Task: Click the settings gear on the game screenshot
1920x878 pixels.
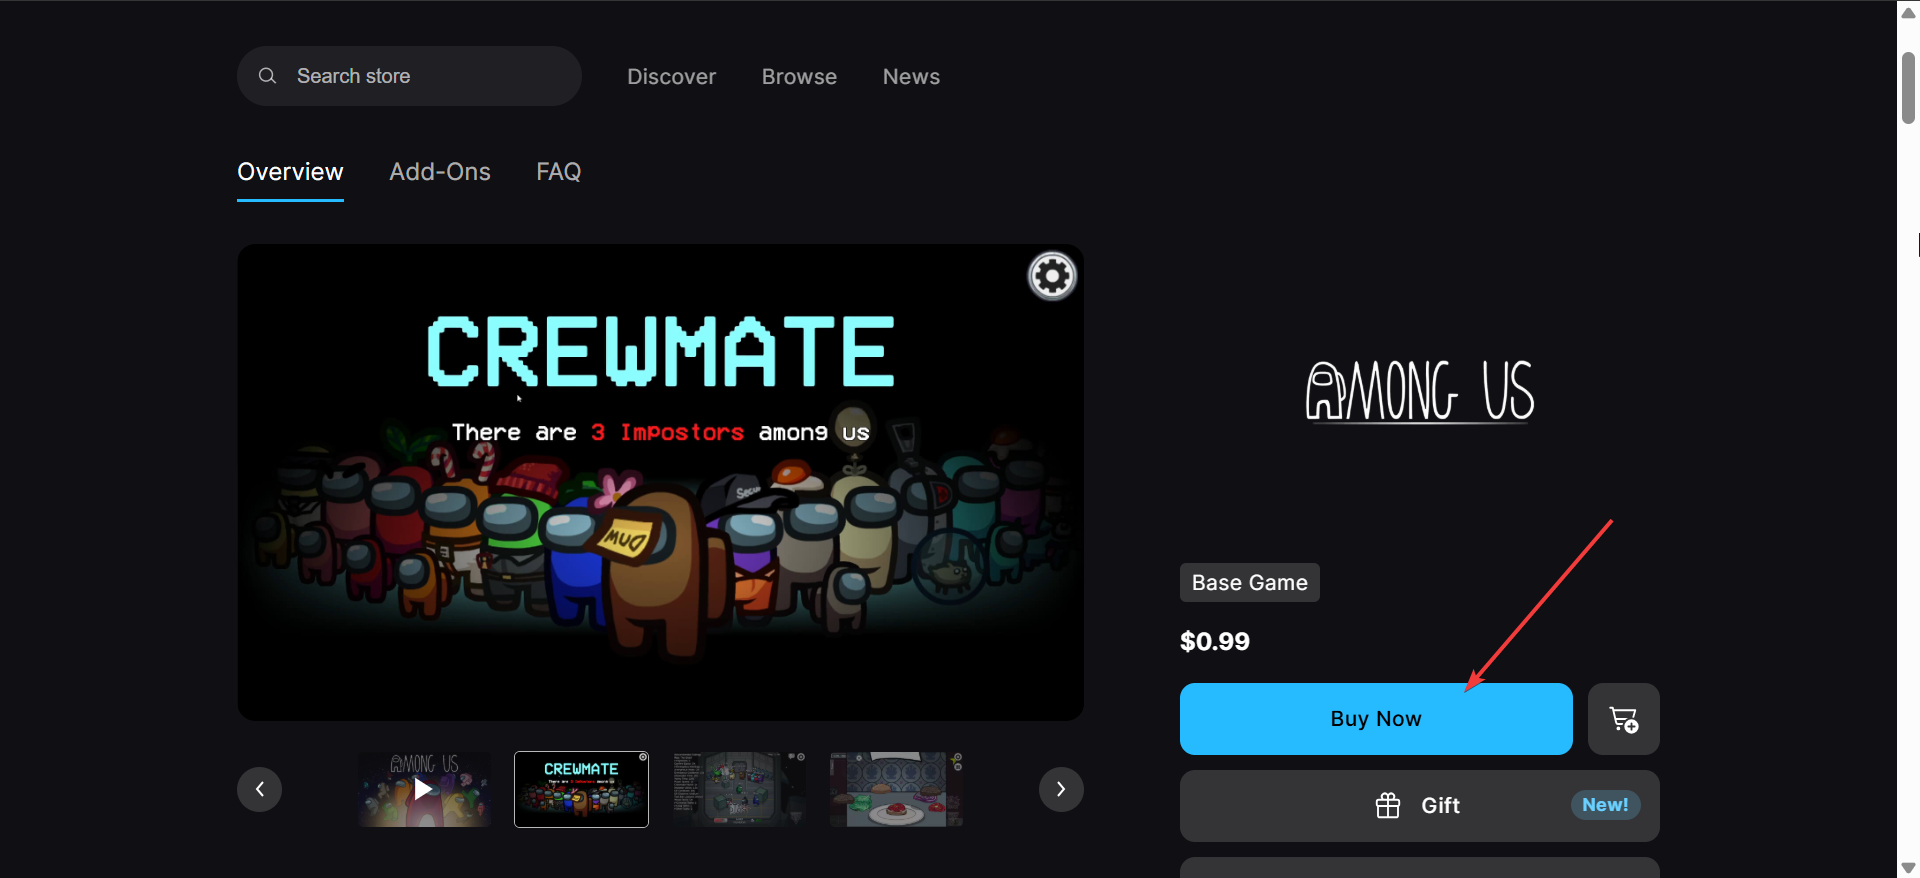Action: [x=1052, y=276]
